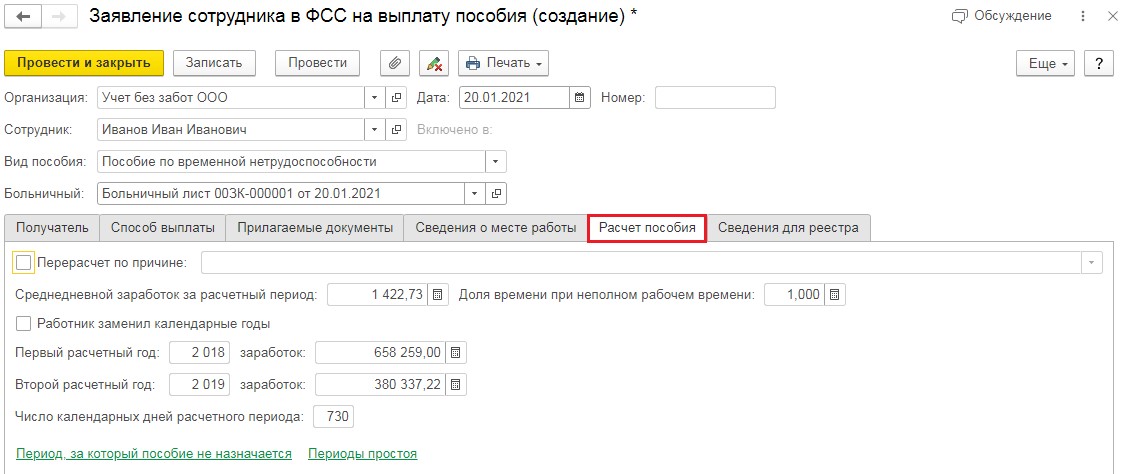
Task: Open calculator for second year заработок 380 337,22
Action: point(456,384)
